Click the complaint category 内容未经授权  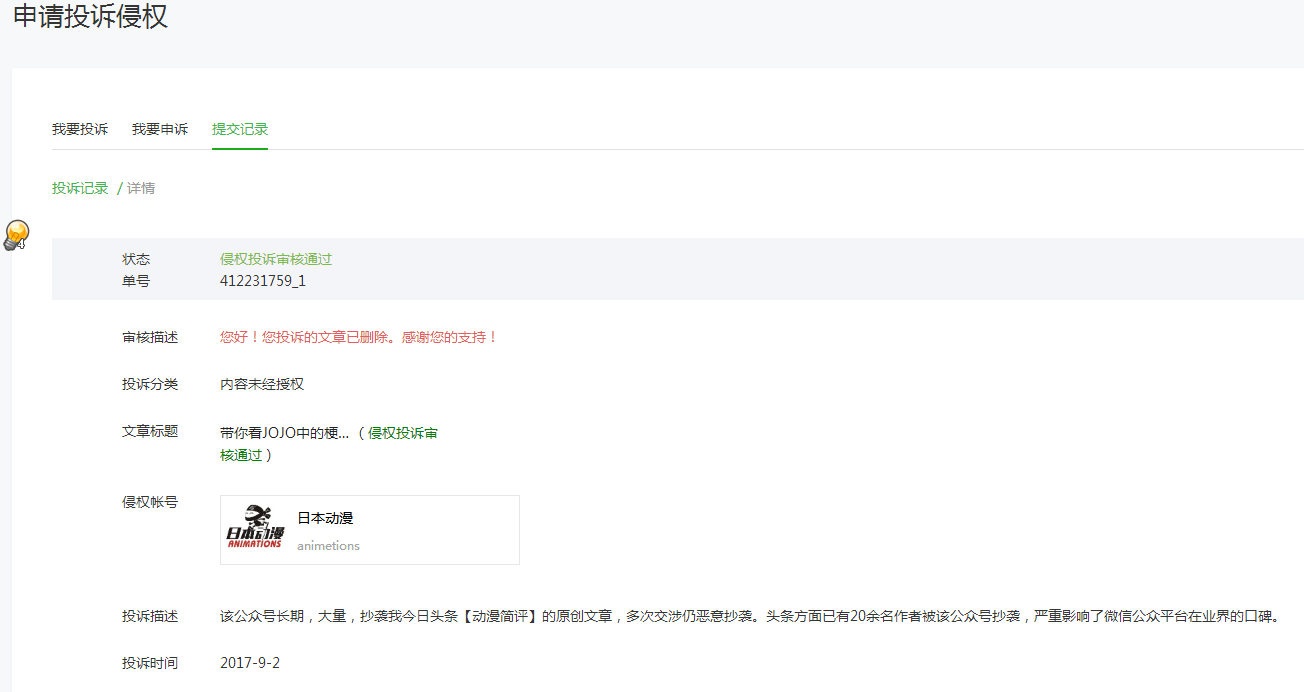262,384
